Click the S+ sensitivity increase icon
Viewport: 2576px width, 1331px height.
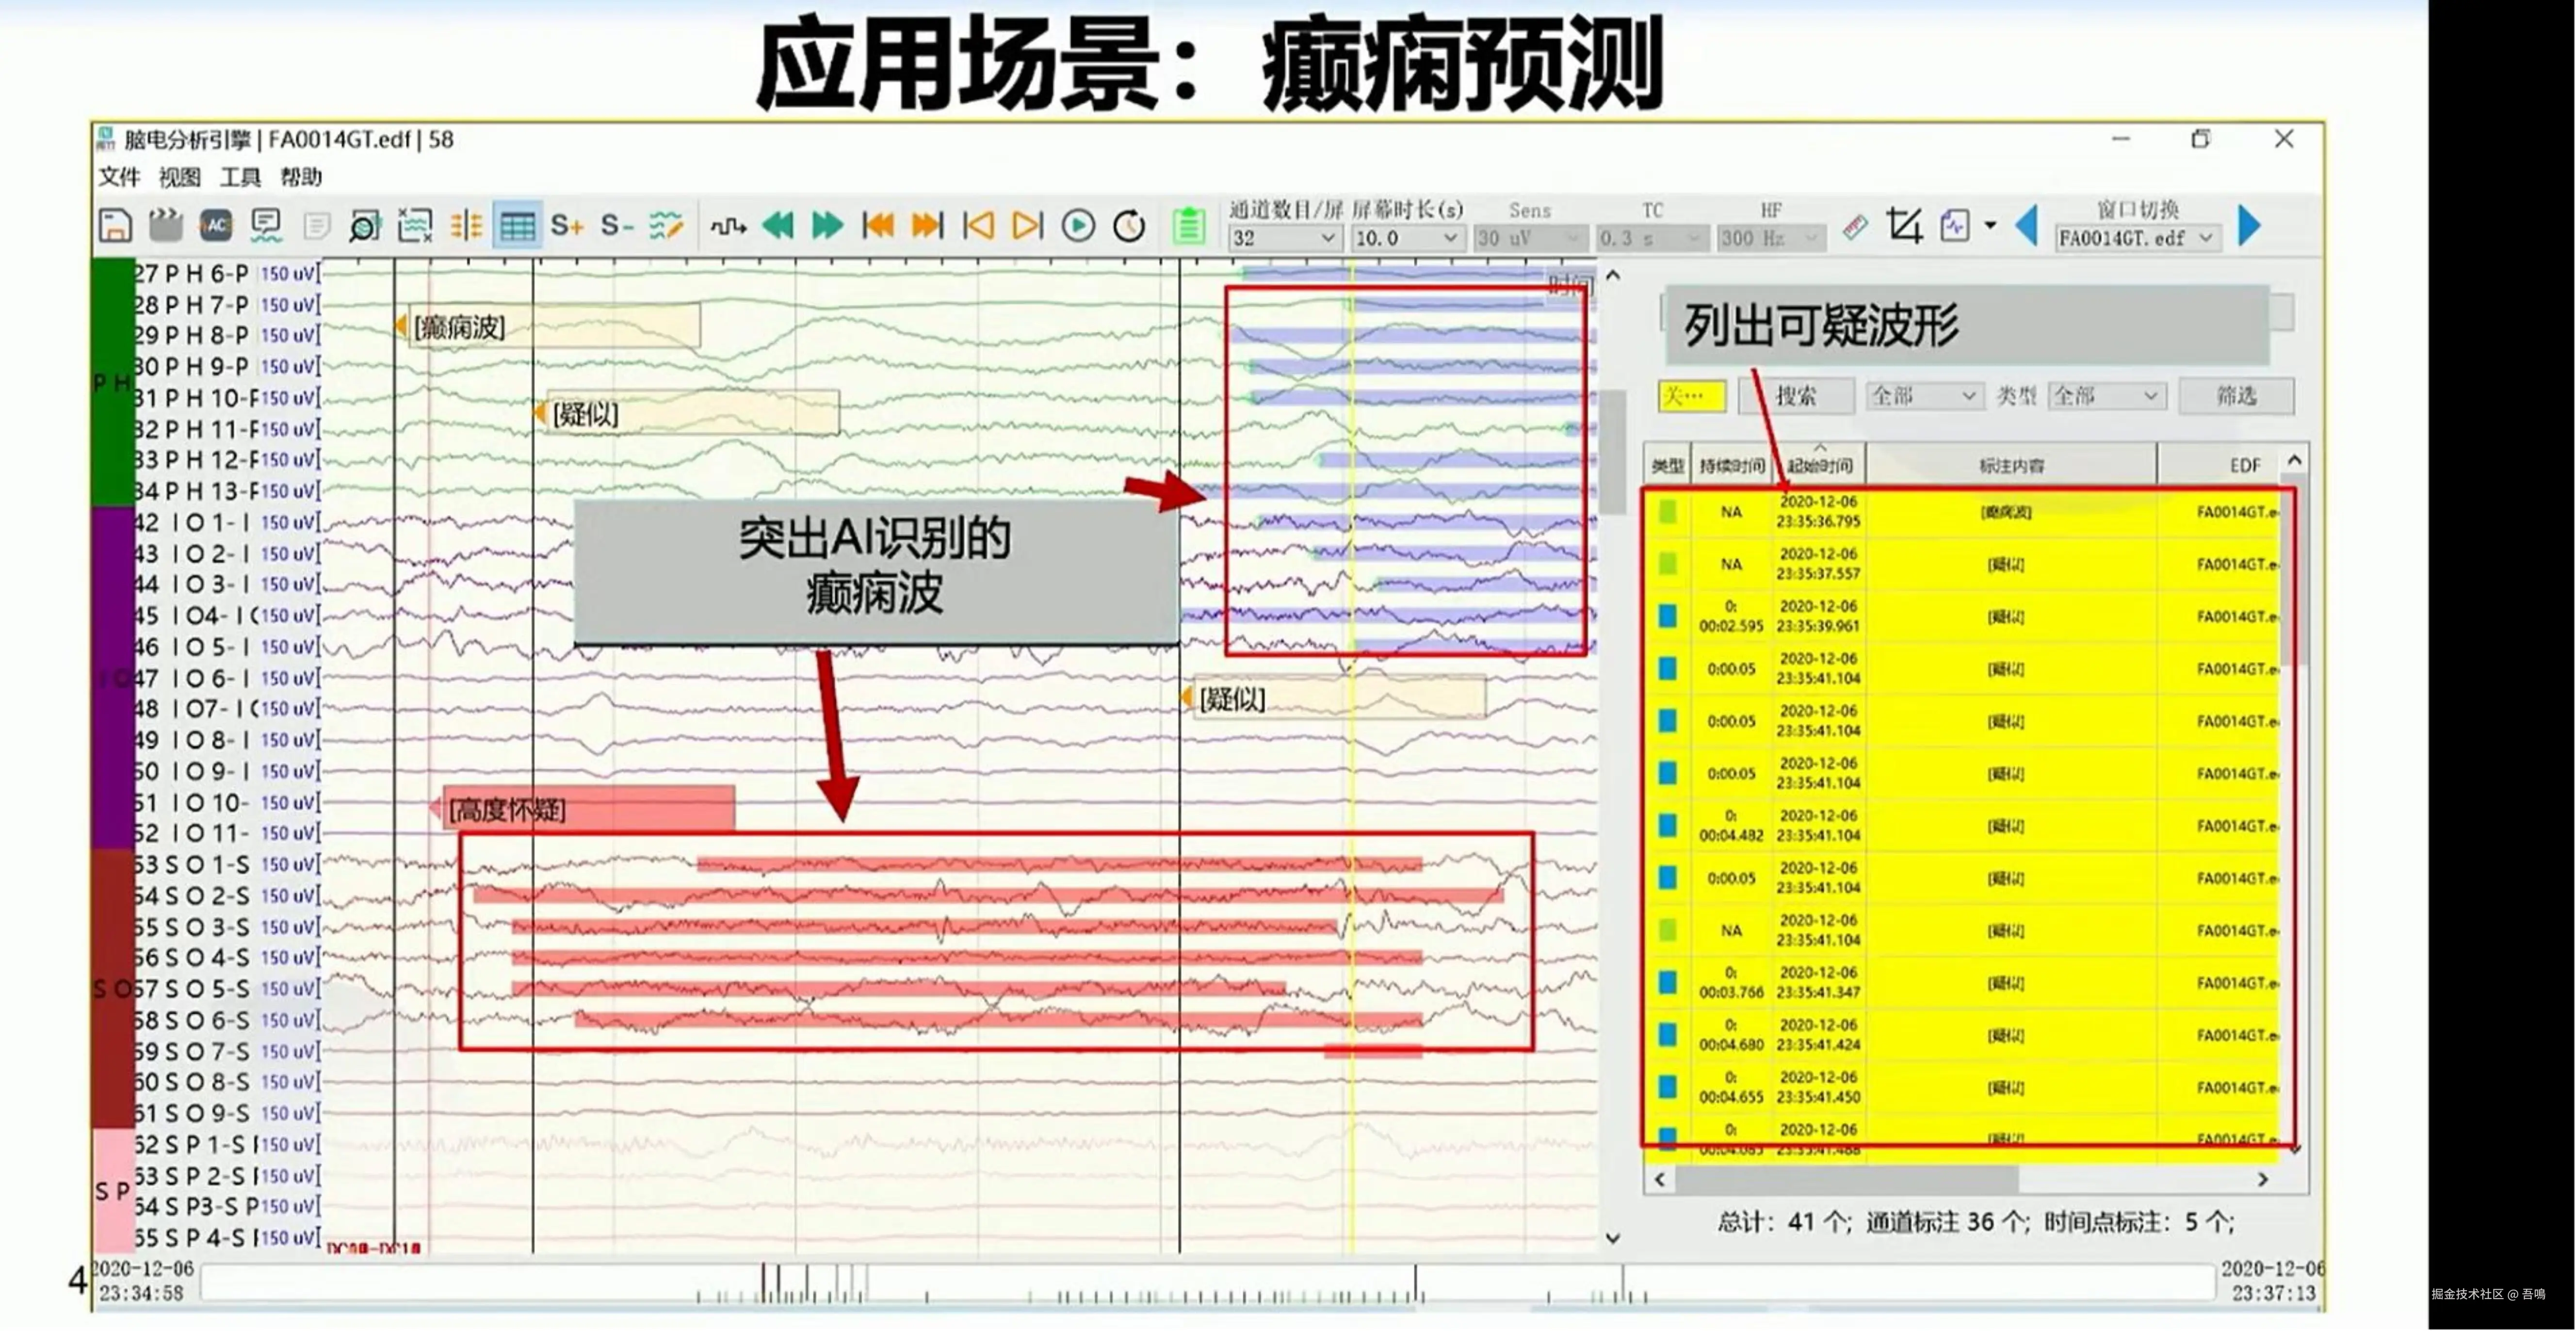tap(567, 226)
